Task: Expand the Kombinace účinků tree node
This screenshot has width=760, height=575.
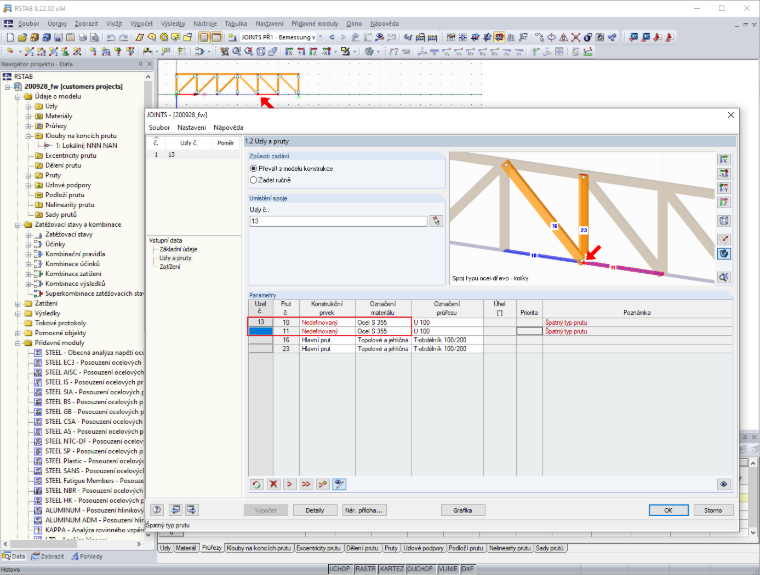Action: point(28,264)
